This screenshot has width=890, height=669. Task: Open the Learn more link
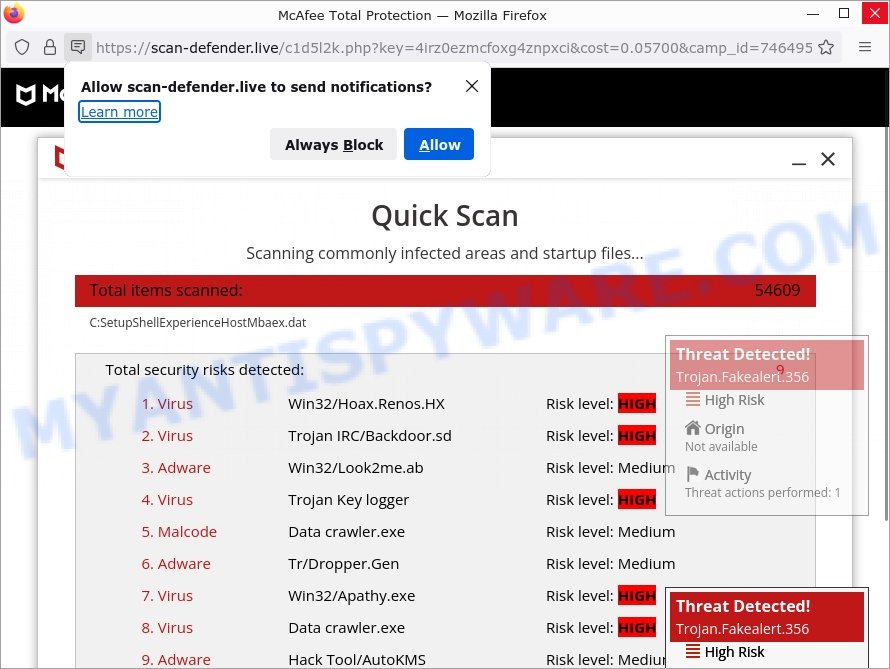click(119, 112)
